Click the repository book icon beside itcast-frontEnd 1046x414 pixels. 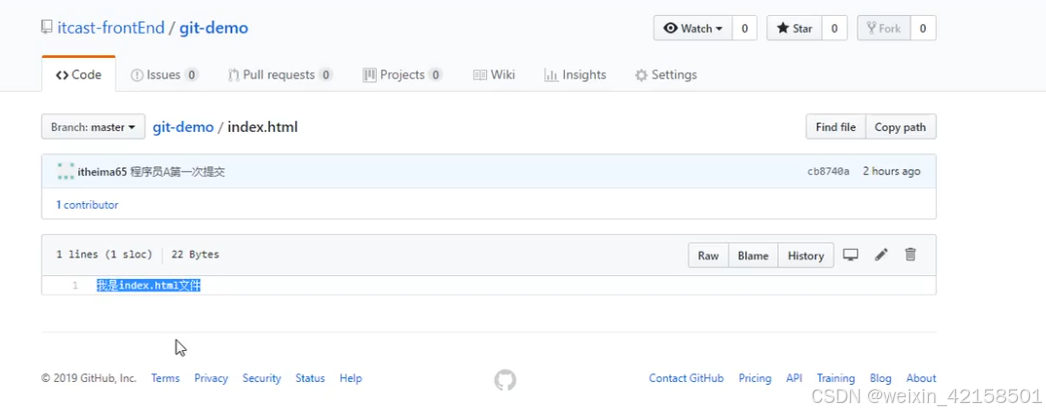(x=47, y=27)
